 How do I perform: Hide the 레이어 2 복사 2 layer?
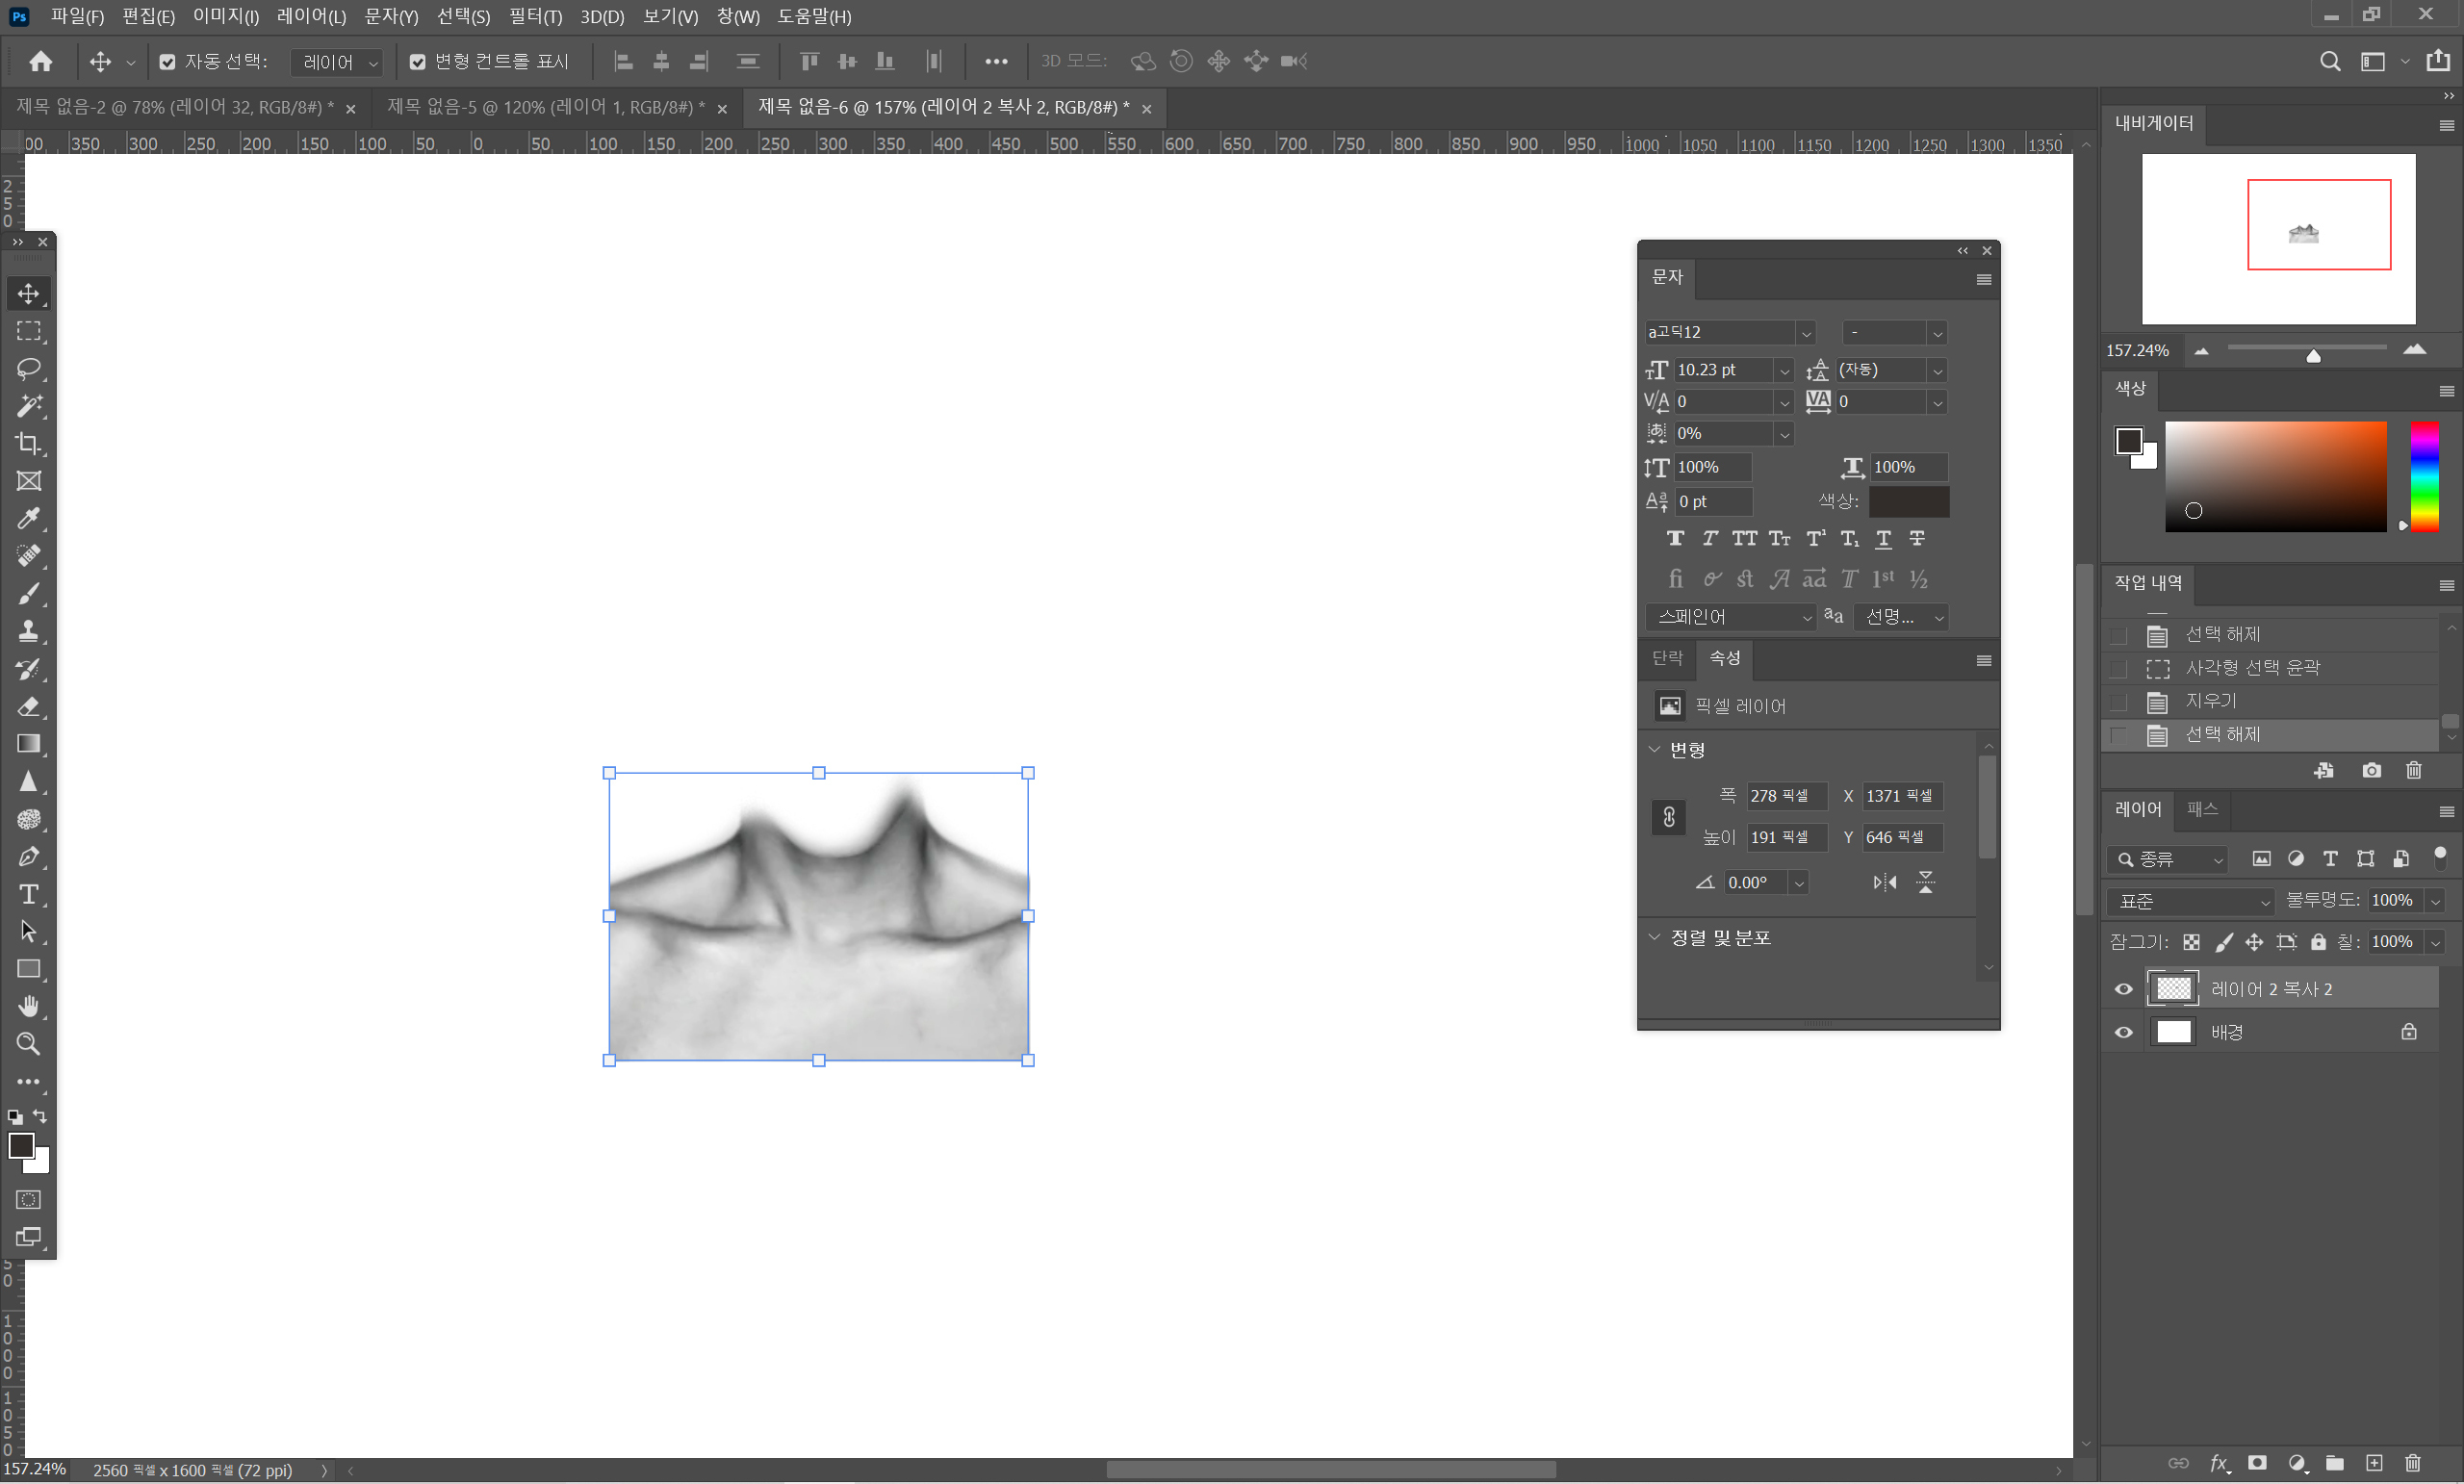tap(2123, 989)
